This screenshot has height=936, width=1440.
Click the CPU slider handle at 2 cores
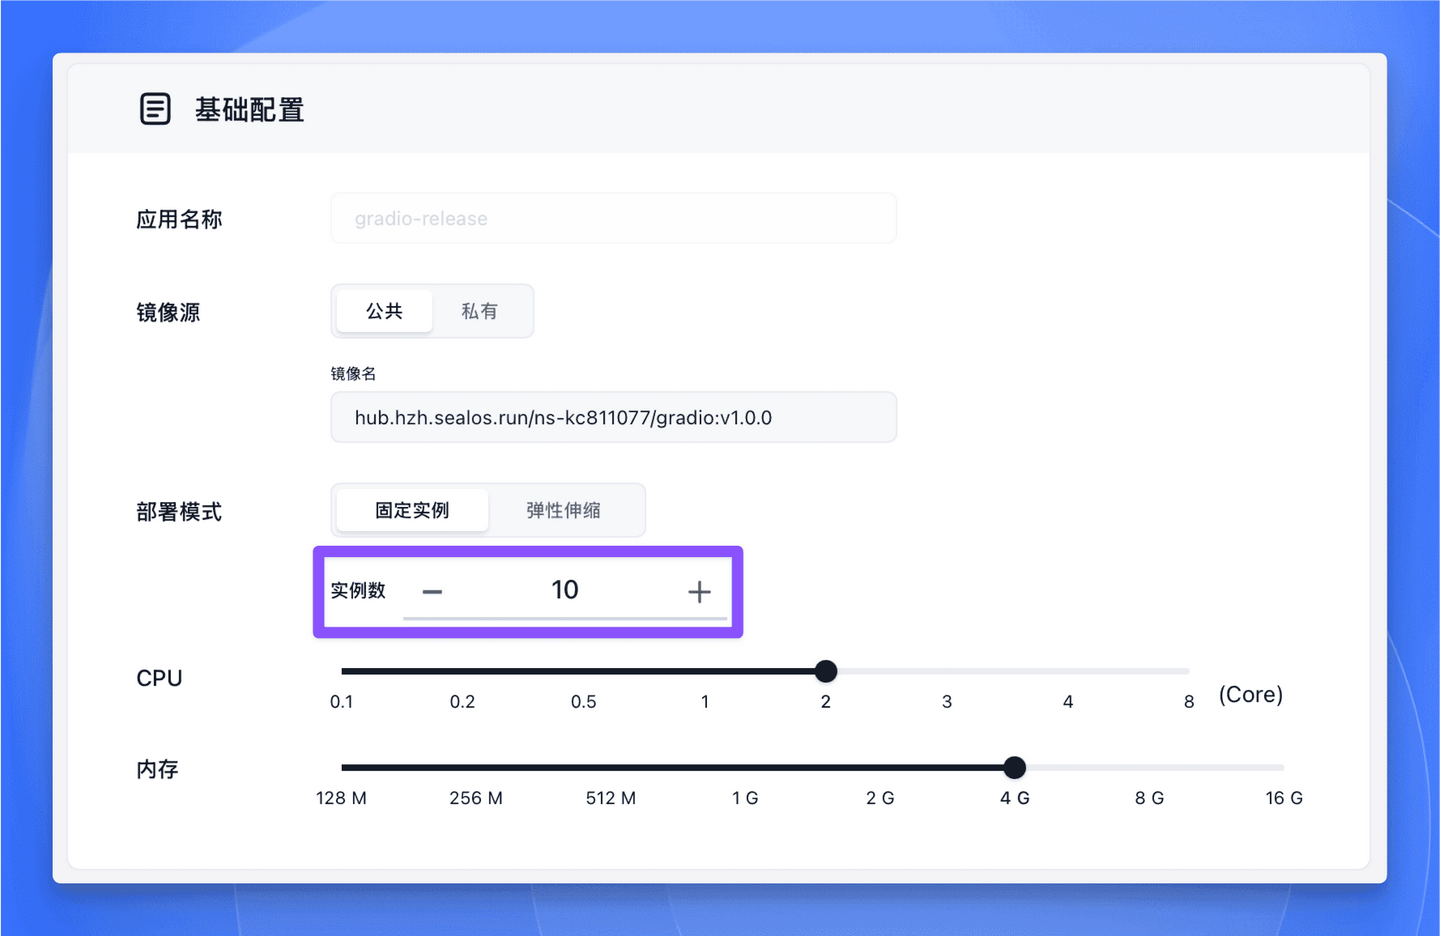(x=826, y=671)
